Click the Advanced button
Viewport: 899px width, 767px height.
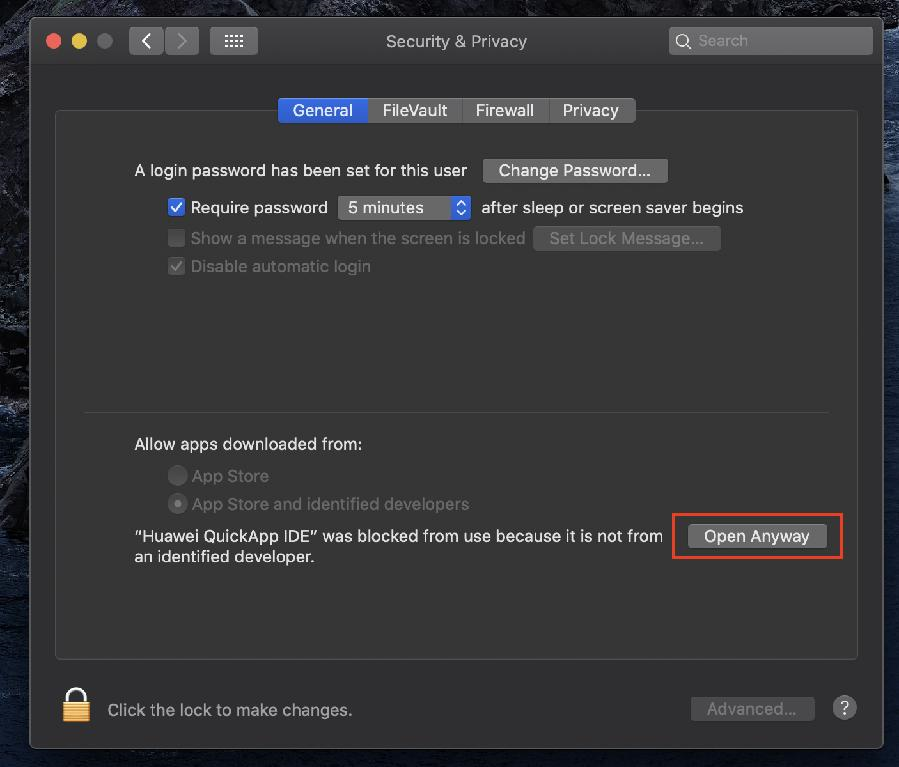pyautogui.click(x=752, y=709)
